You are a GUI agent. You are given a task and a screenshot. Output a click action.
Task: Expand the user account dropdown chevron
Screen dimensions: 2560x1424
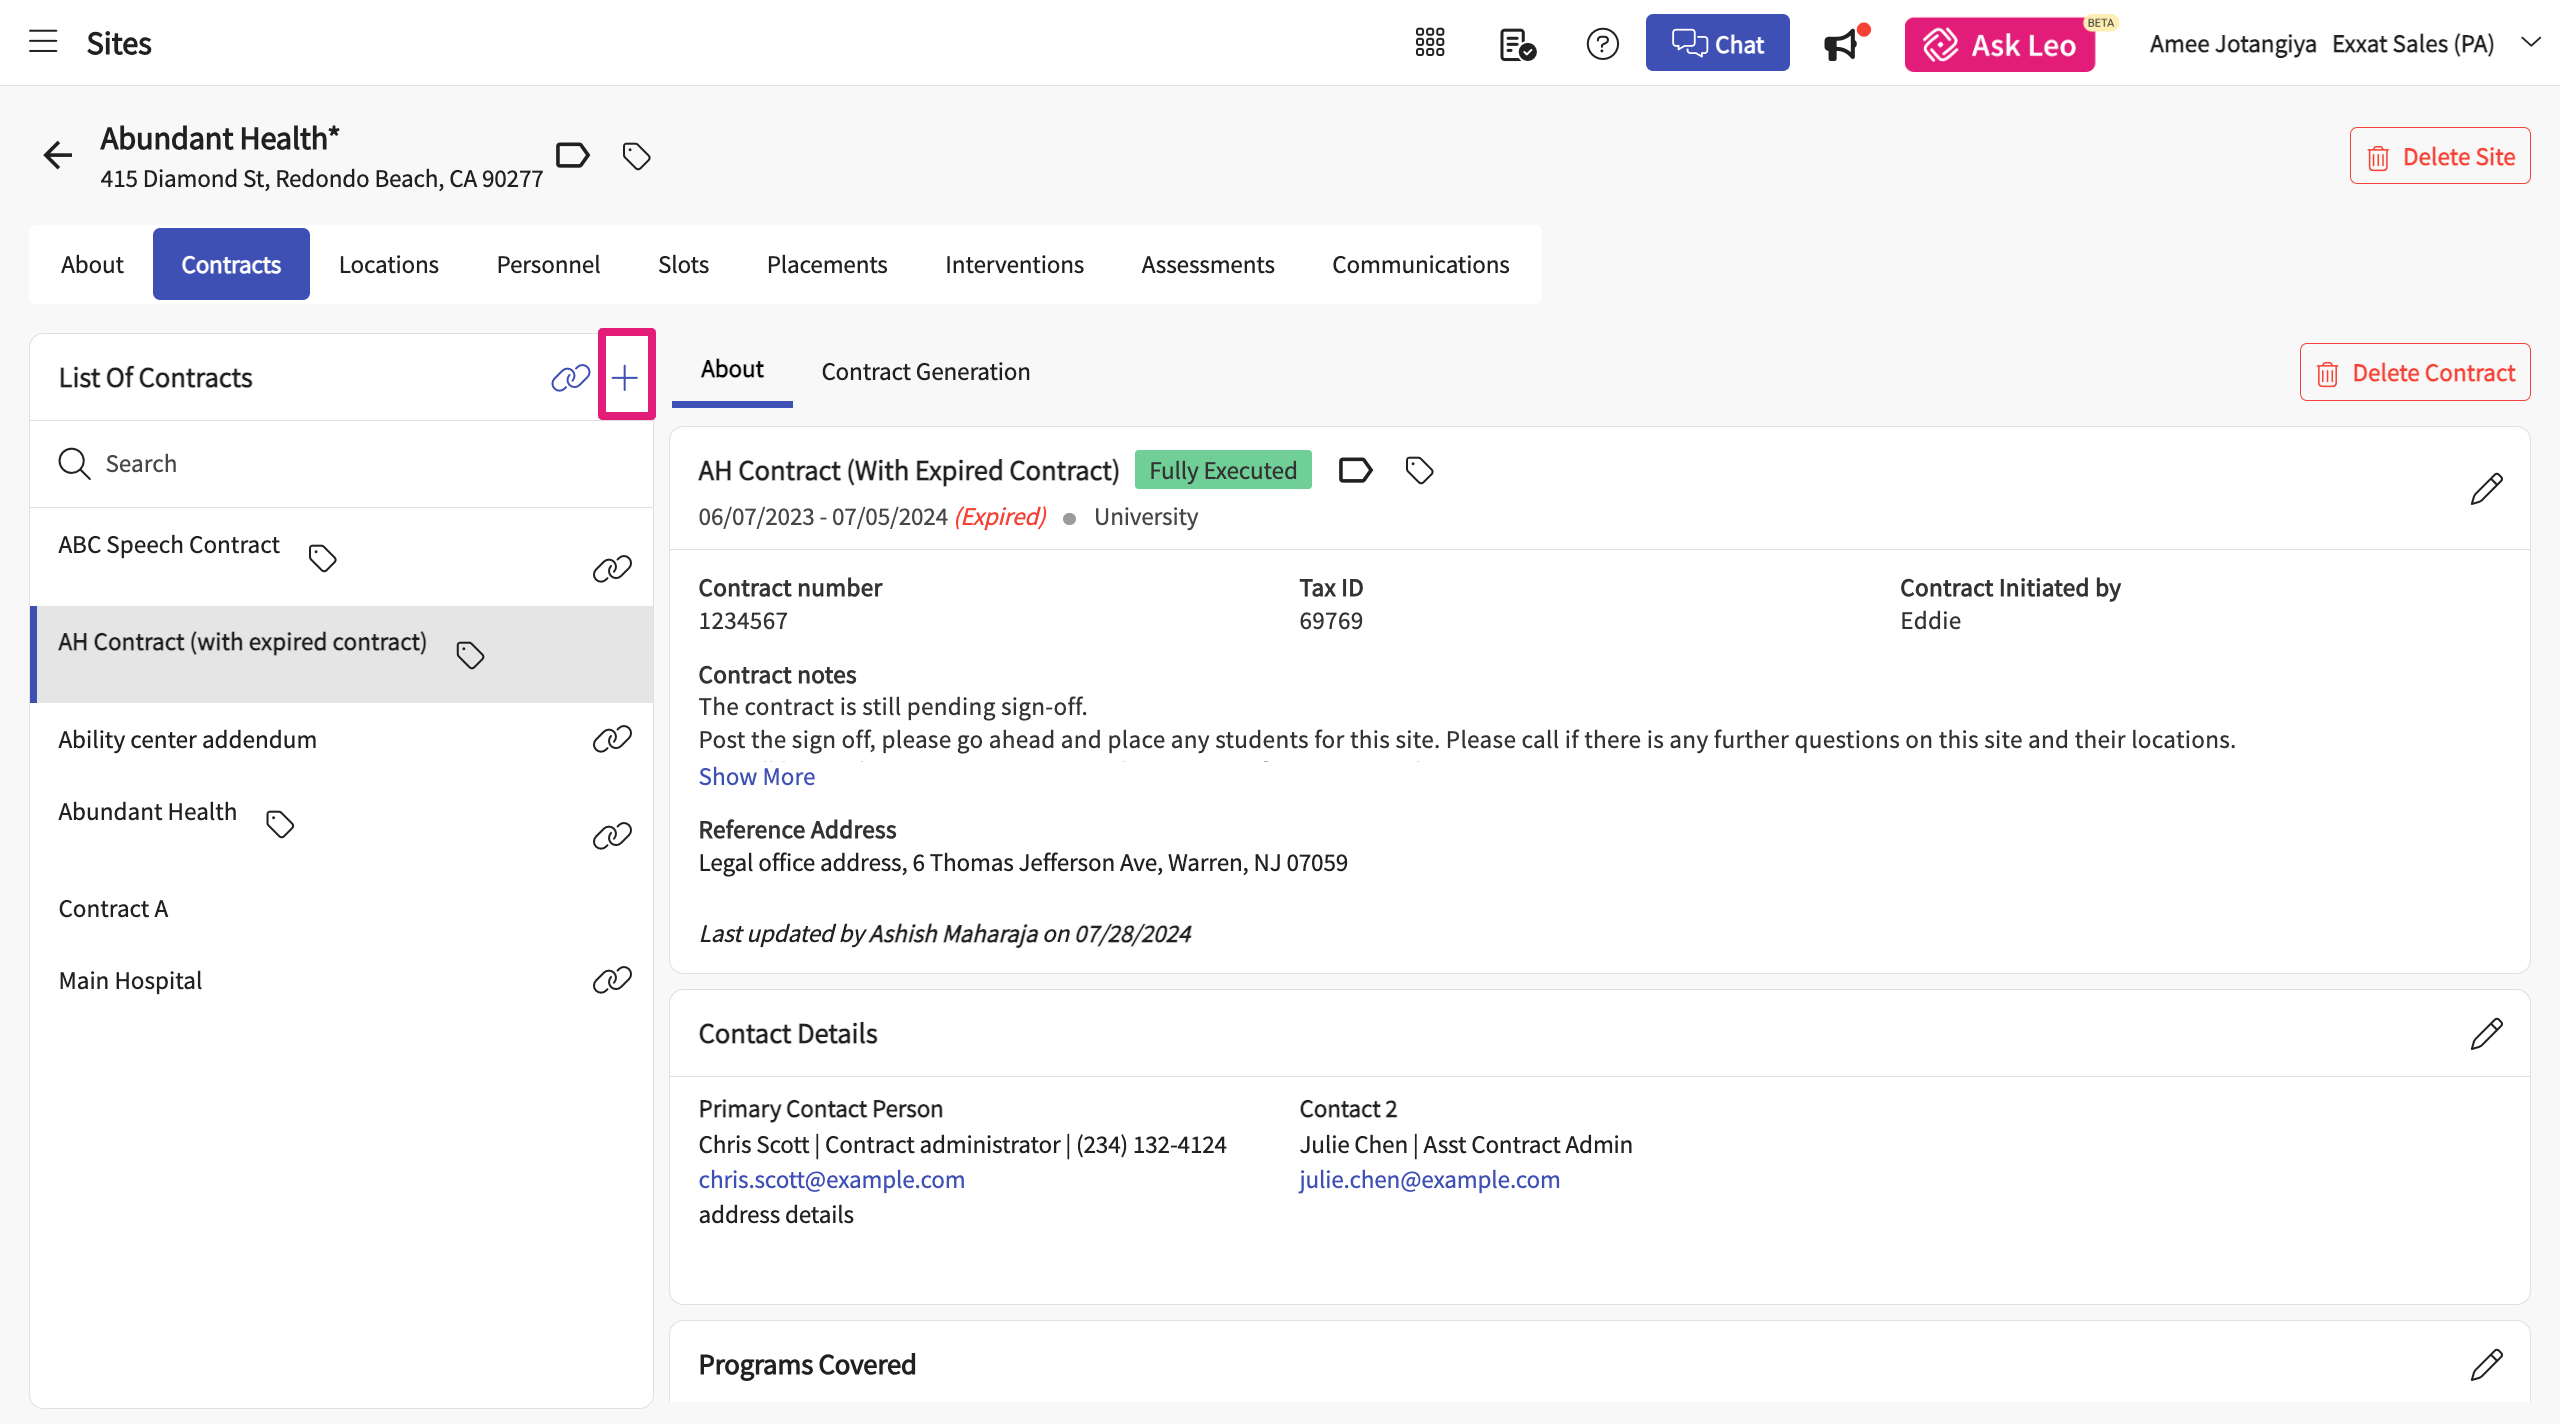point(2530,42)
